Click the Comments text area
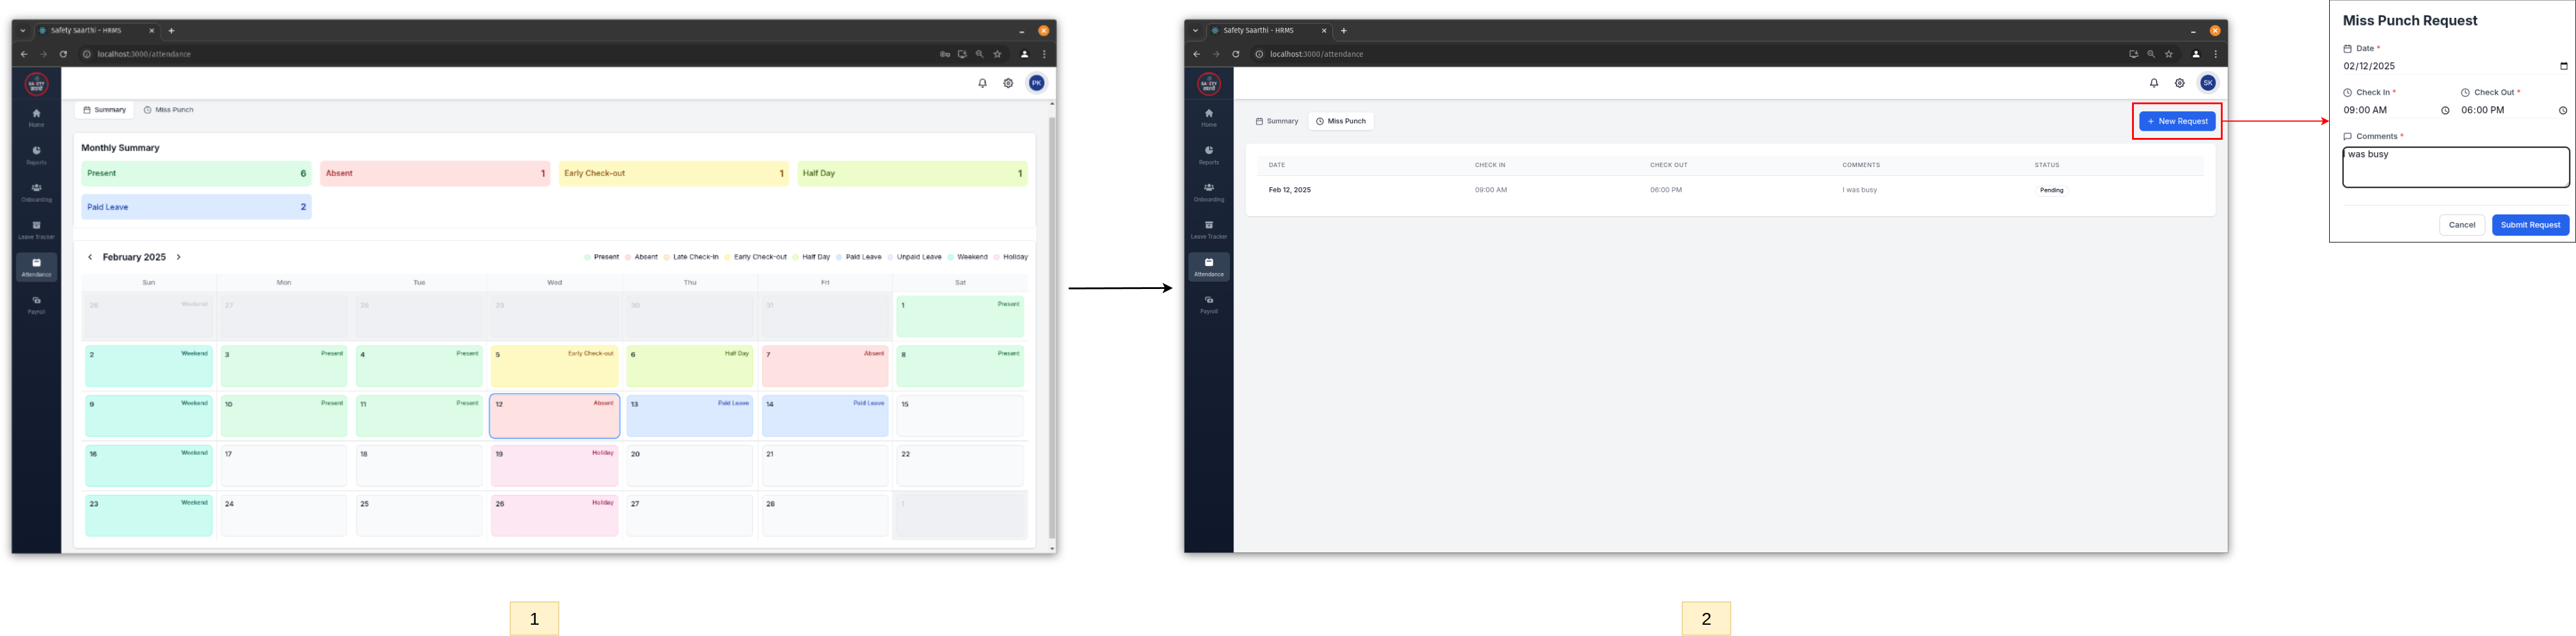Viewport: 2576px width, 636px height. pos(2454,167)
